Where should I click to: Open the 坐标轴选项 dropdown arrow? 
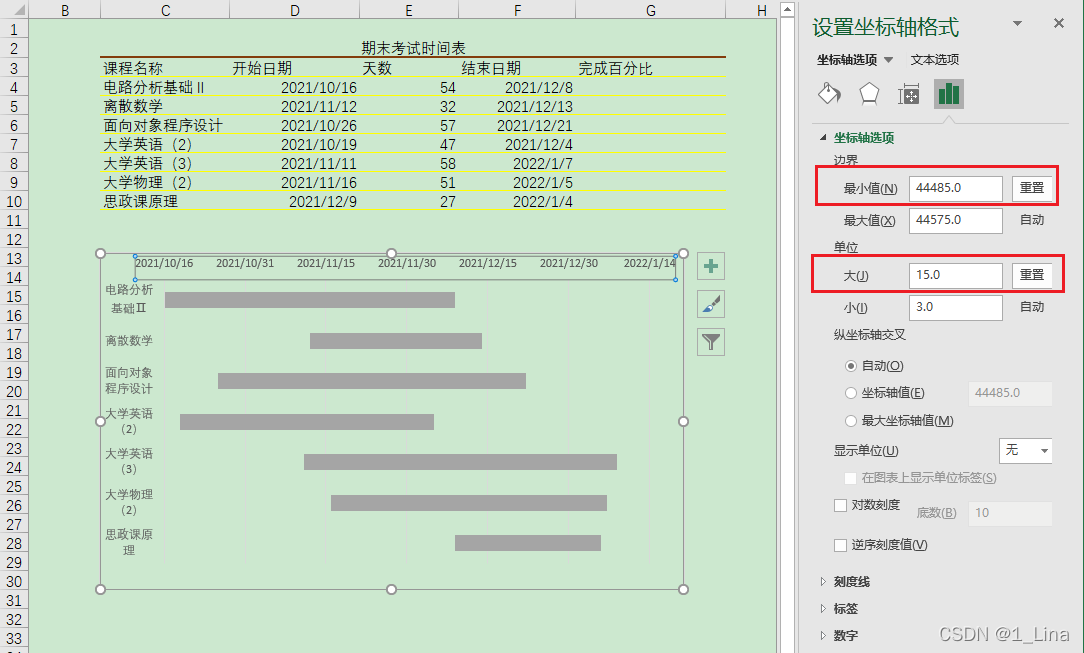point(889,60)
